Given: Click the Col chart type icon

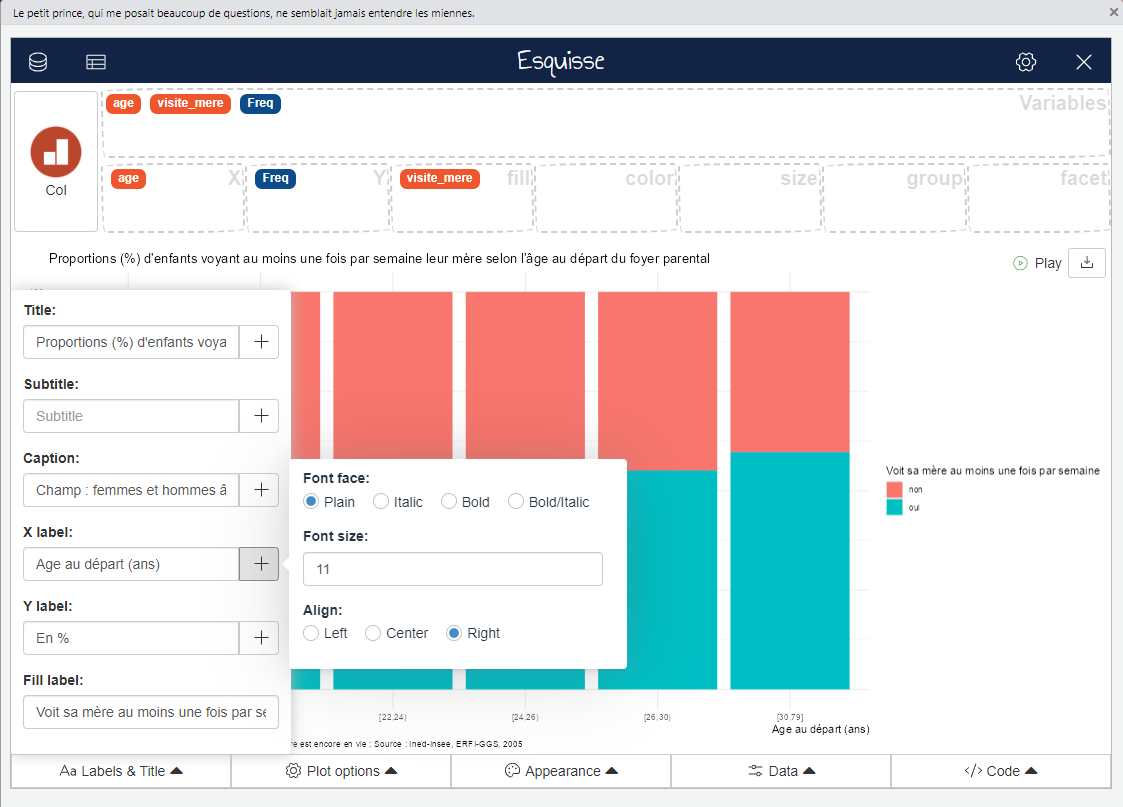Looking at the screenshot, I should click(56, 161).
